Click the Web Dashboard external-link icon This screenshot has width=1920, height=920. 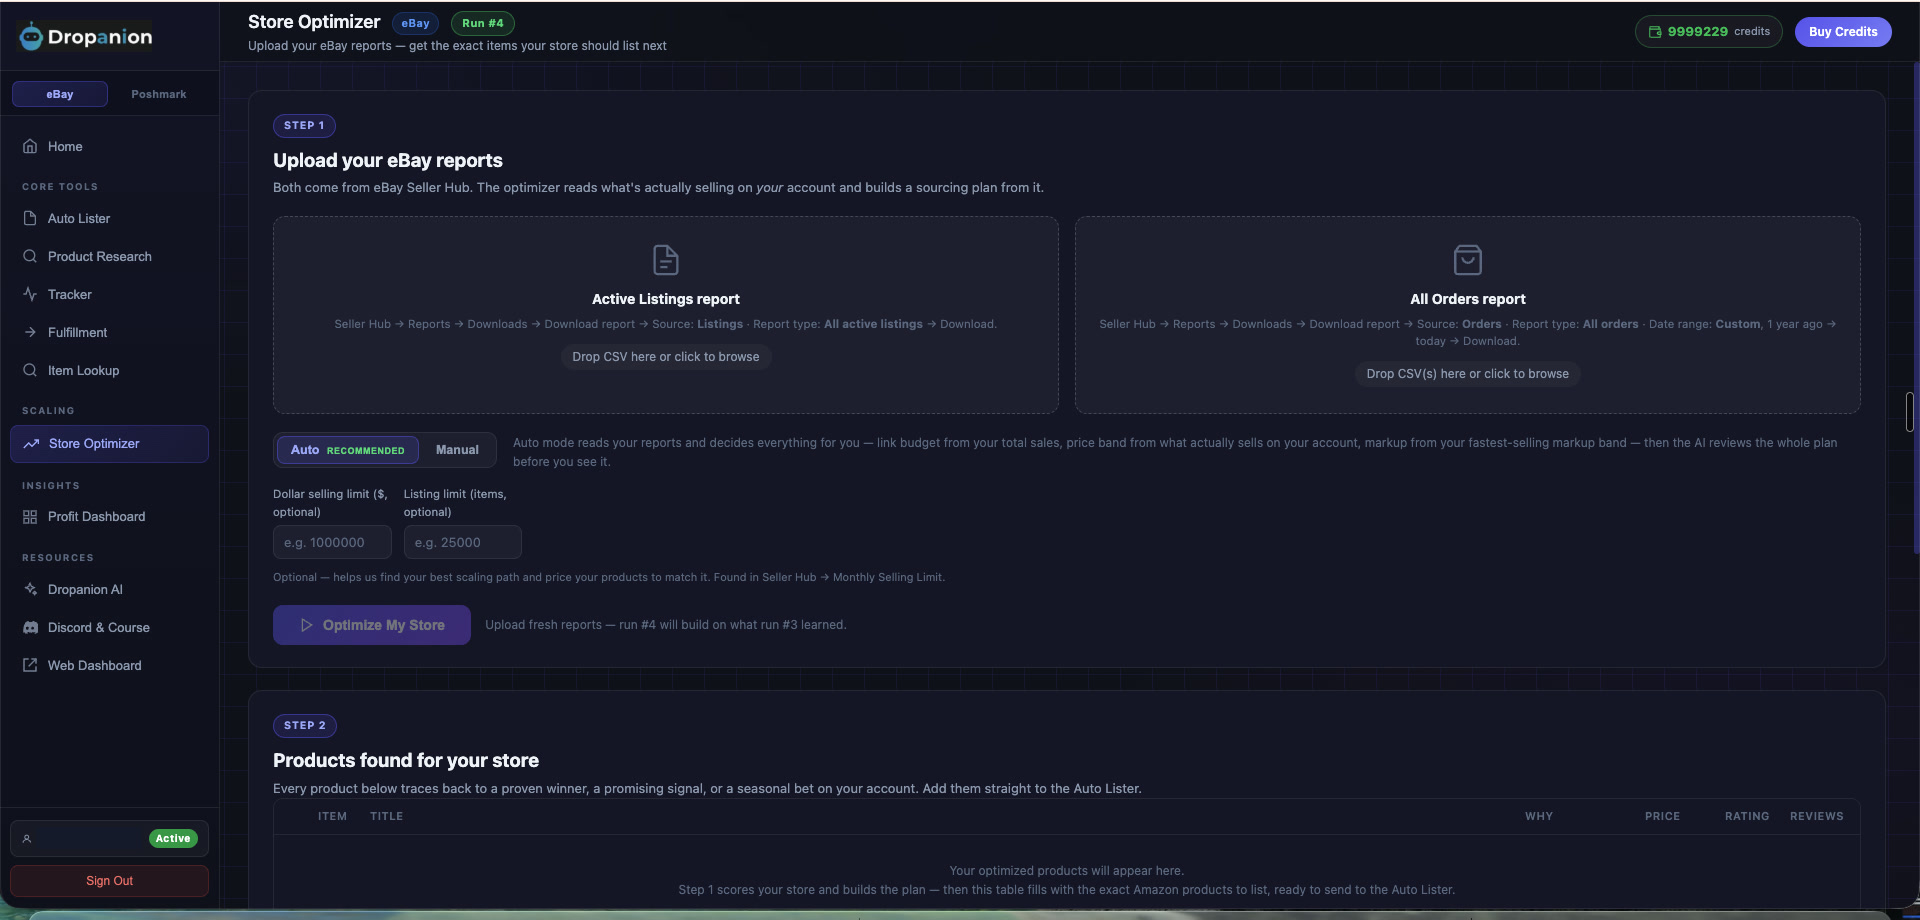coord(30,665)
